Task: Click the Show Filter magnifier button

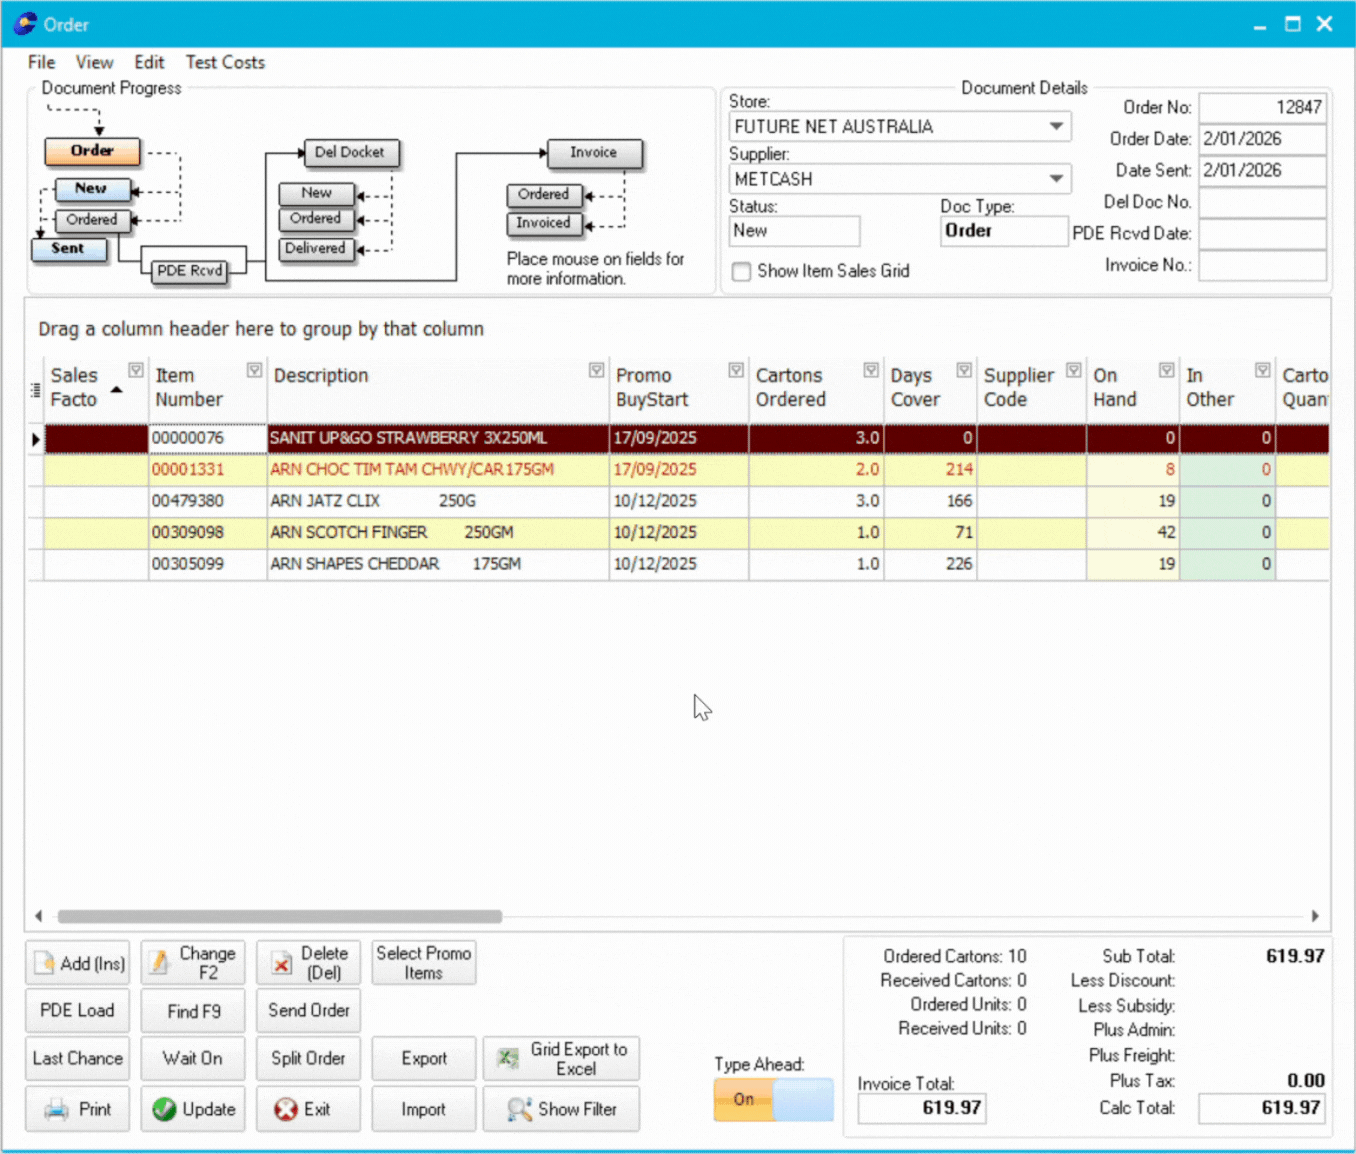Action: (x=561, y=1109)
